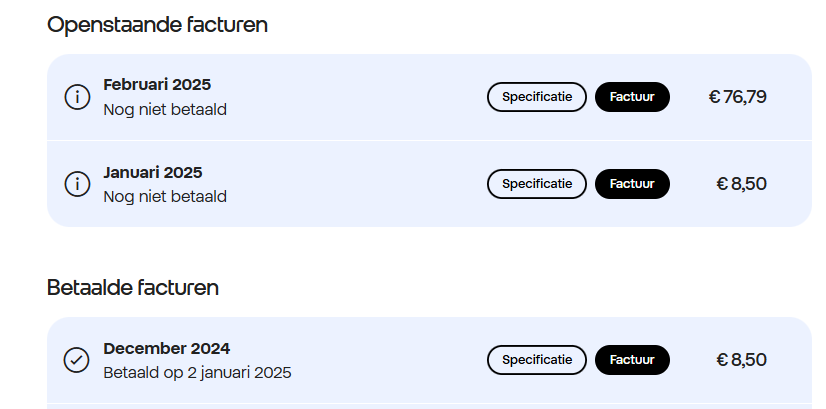Click 'Nog niet betaald' status under Februari 2025

(165, 110)
